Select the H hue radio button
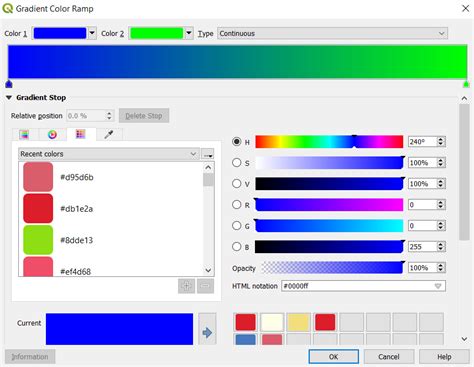The width and height of the screenshot is (474, 367). pos(236,142)
